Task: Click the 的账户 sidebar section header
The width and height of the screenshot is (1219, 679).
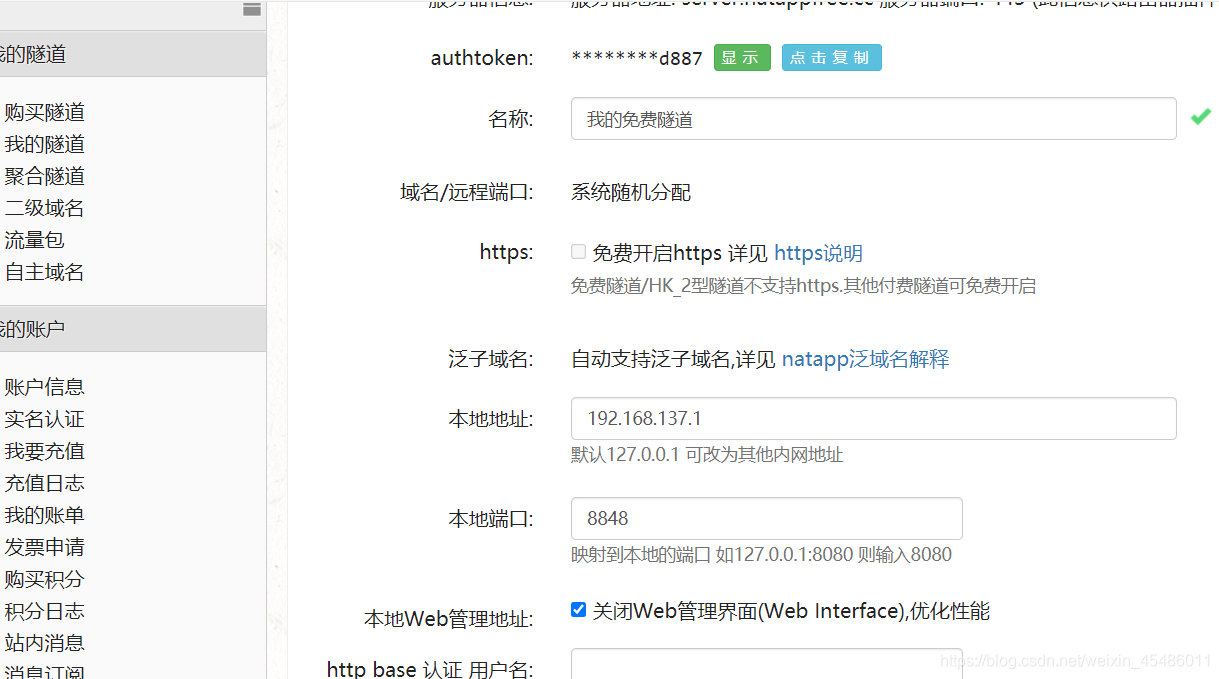Action: (133, 328)
